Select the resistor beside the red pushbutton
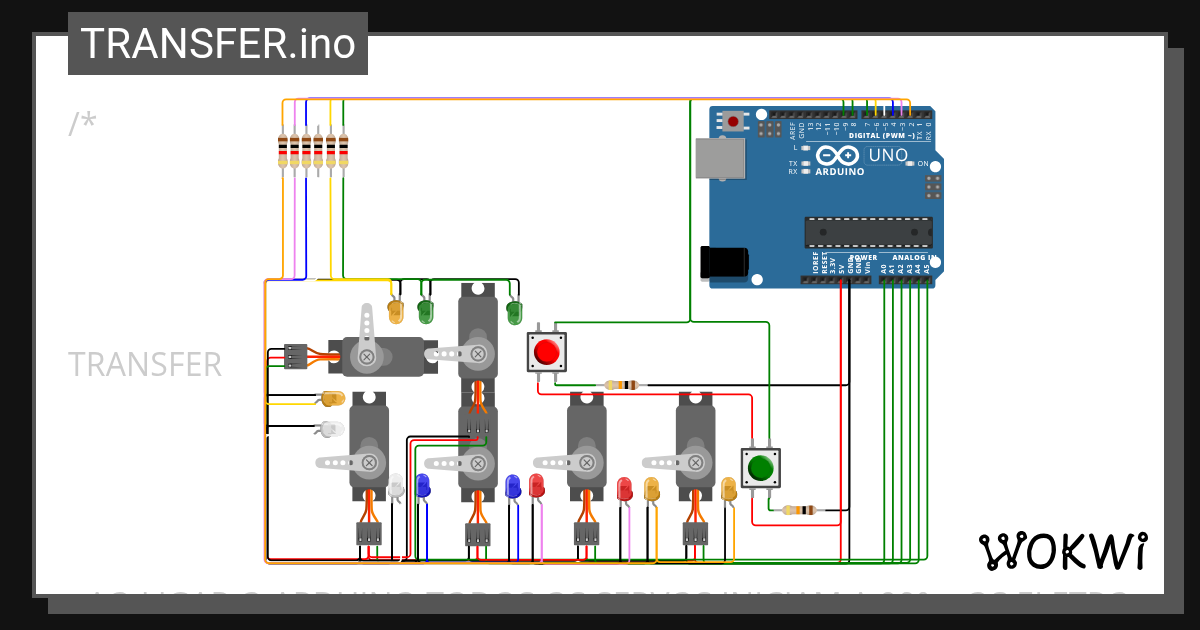This screenshot has height=630, width=1200. 620,383
